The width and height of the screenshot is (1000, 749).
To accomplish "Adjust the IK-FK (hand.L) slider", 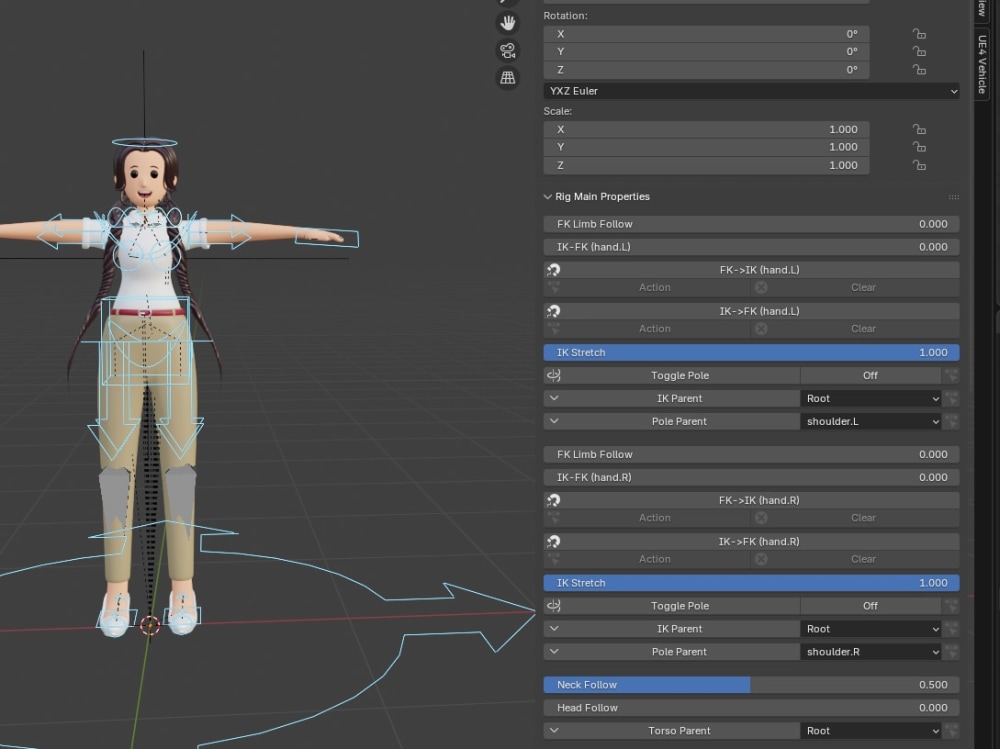I will click(x=751, y=247).
